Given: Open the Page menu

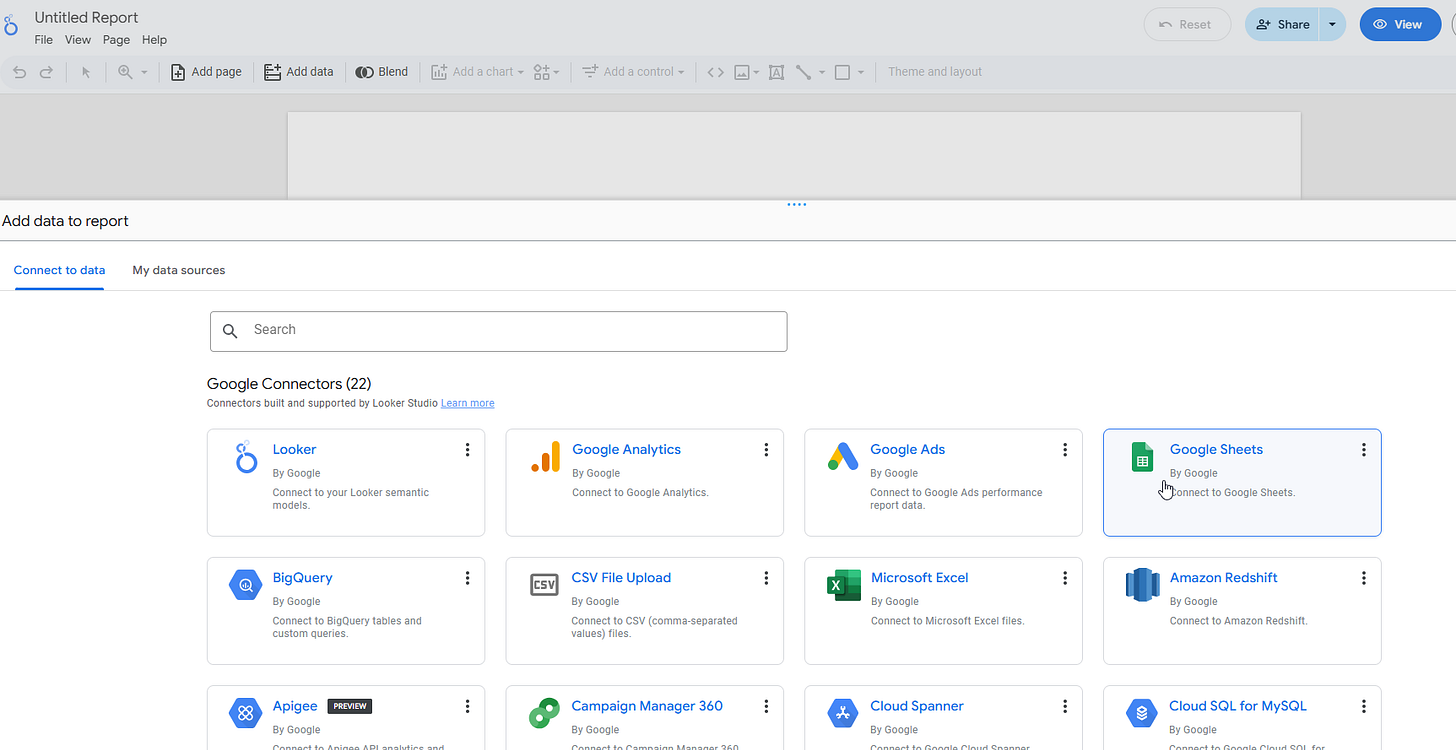Looking at the screenshot, I should (x=116, y=40).
